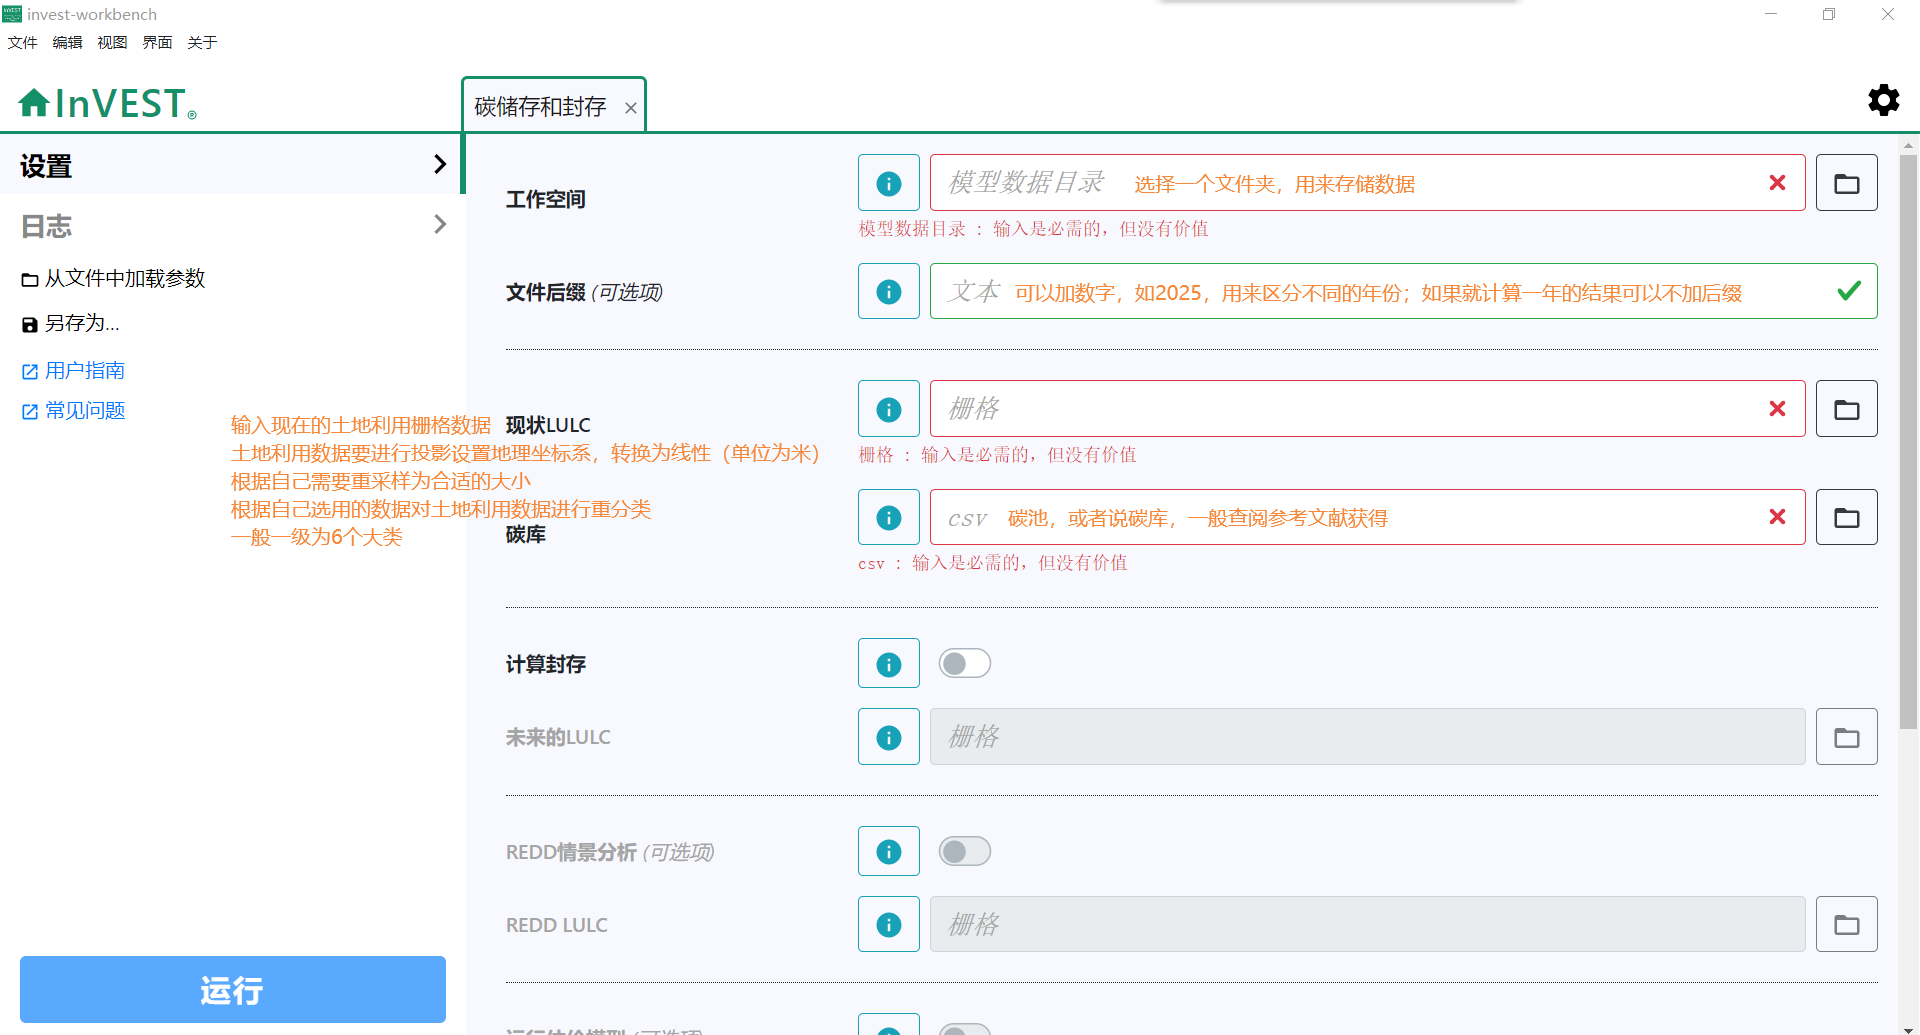Click the 现状LULC raster input field
This screenshot has width=1920, height=1035.
[x=1367, y=409]
